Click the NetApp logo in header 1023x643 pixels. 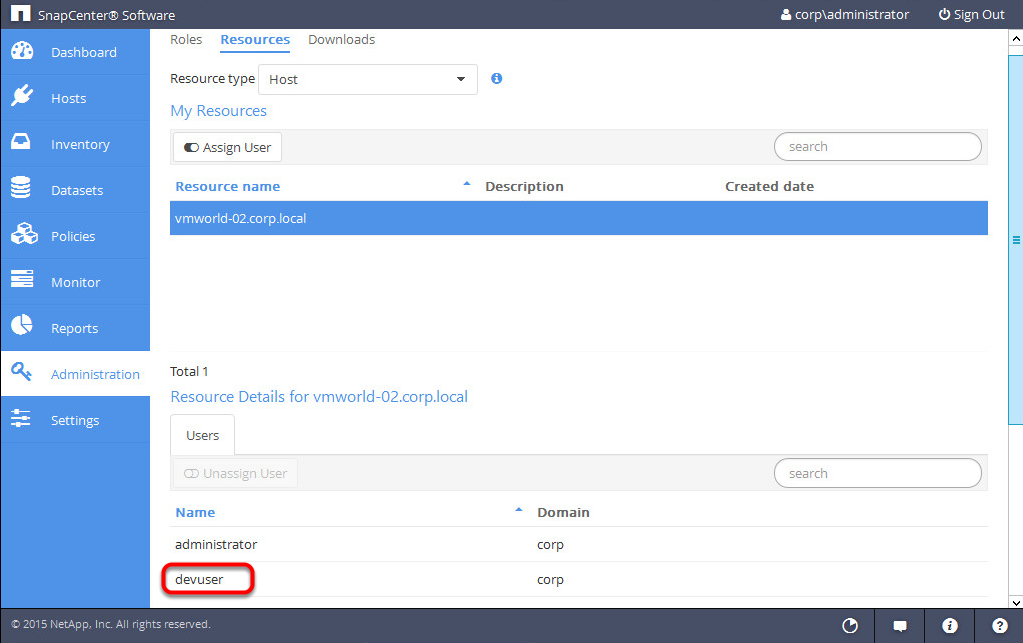21,13
